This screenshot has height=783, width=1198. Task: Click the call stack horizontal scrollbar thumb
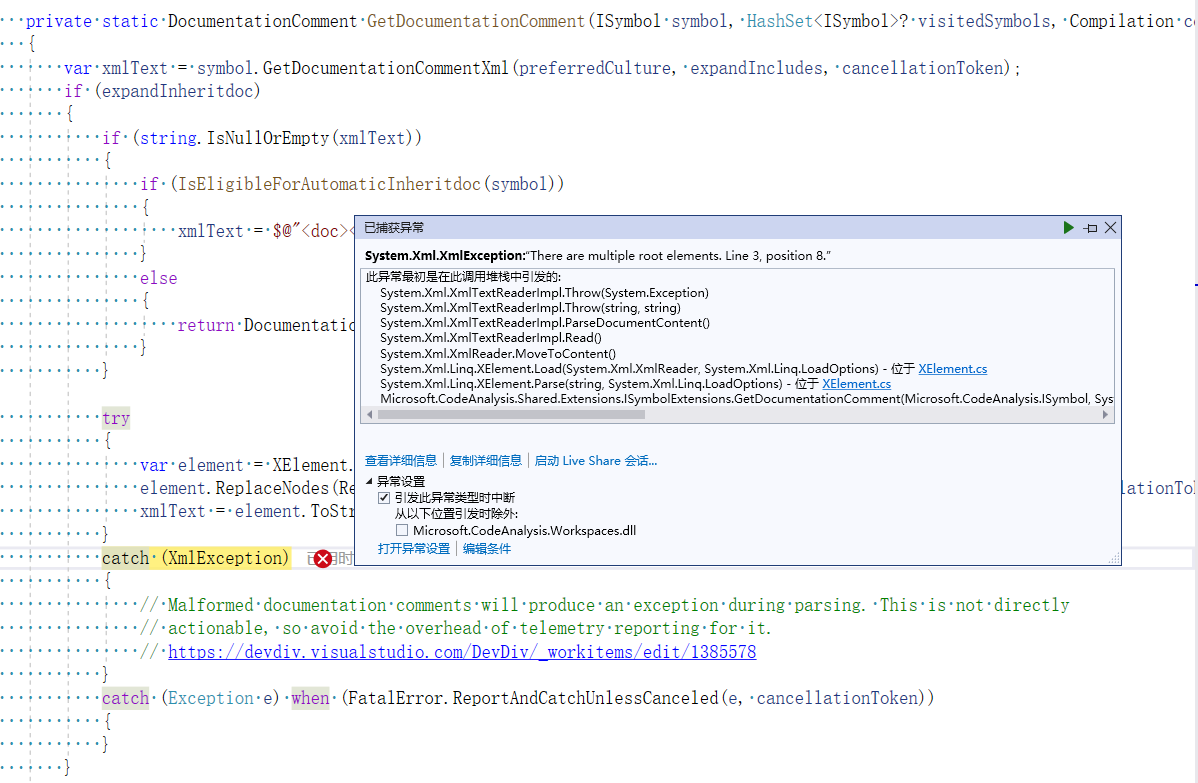pyautogui.click(x=511, y=415)
